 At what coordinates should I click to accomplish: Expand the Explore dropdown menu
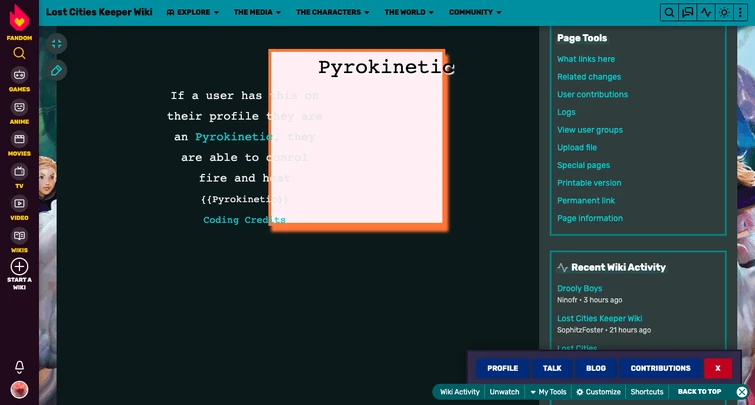coord(193,12)
